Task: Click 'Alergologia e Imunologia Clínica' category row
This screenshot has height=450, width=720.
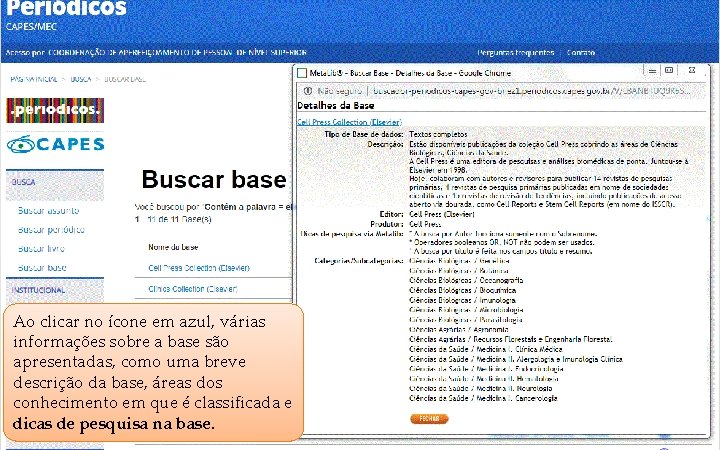Action: coord(516,359)
